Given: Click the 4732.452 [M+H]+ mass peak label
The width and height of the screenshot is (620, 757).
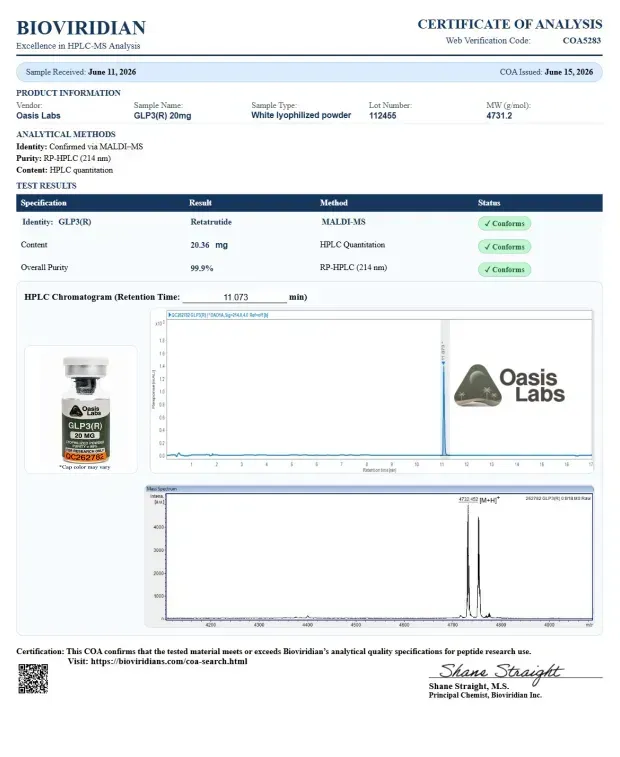Looking at the screenshot, I should [479, 500].
